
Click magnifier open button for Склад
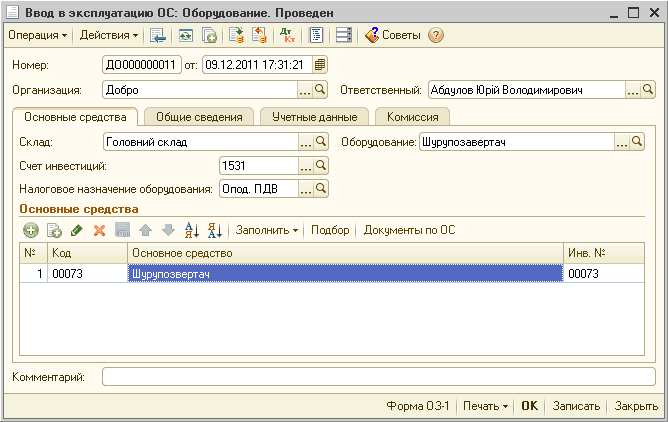321,142
